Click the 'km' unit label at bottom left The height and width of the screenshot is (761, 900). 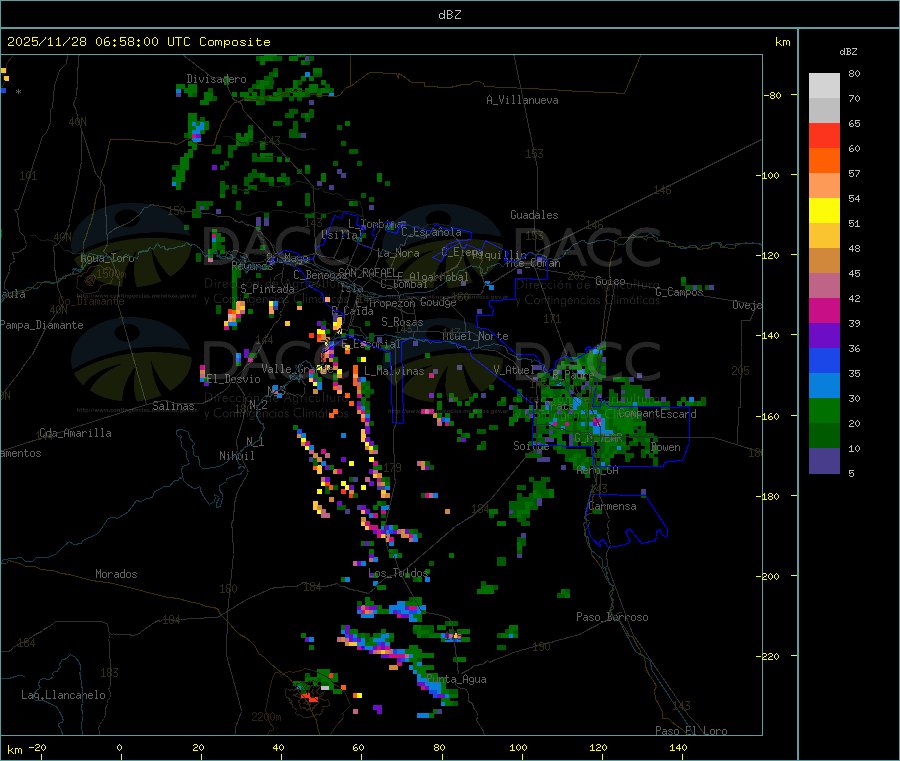(14, 750)
